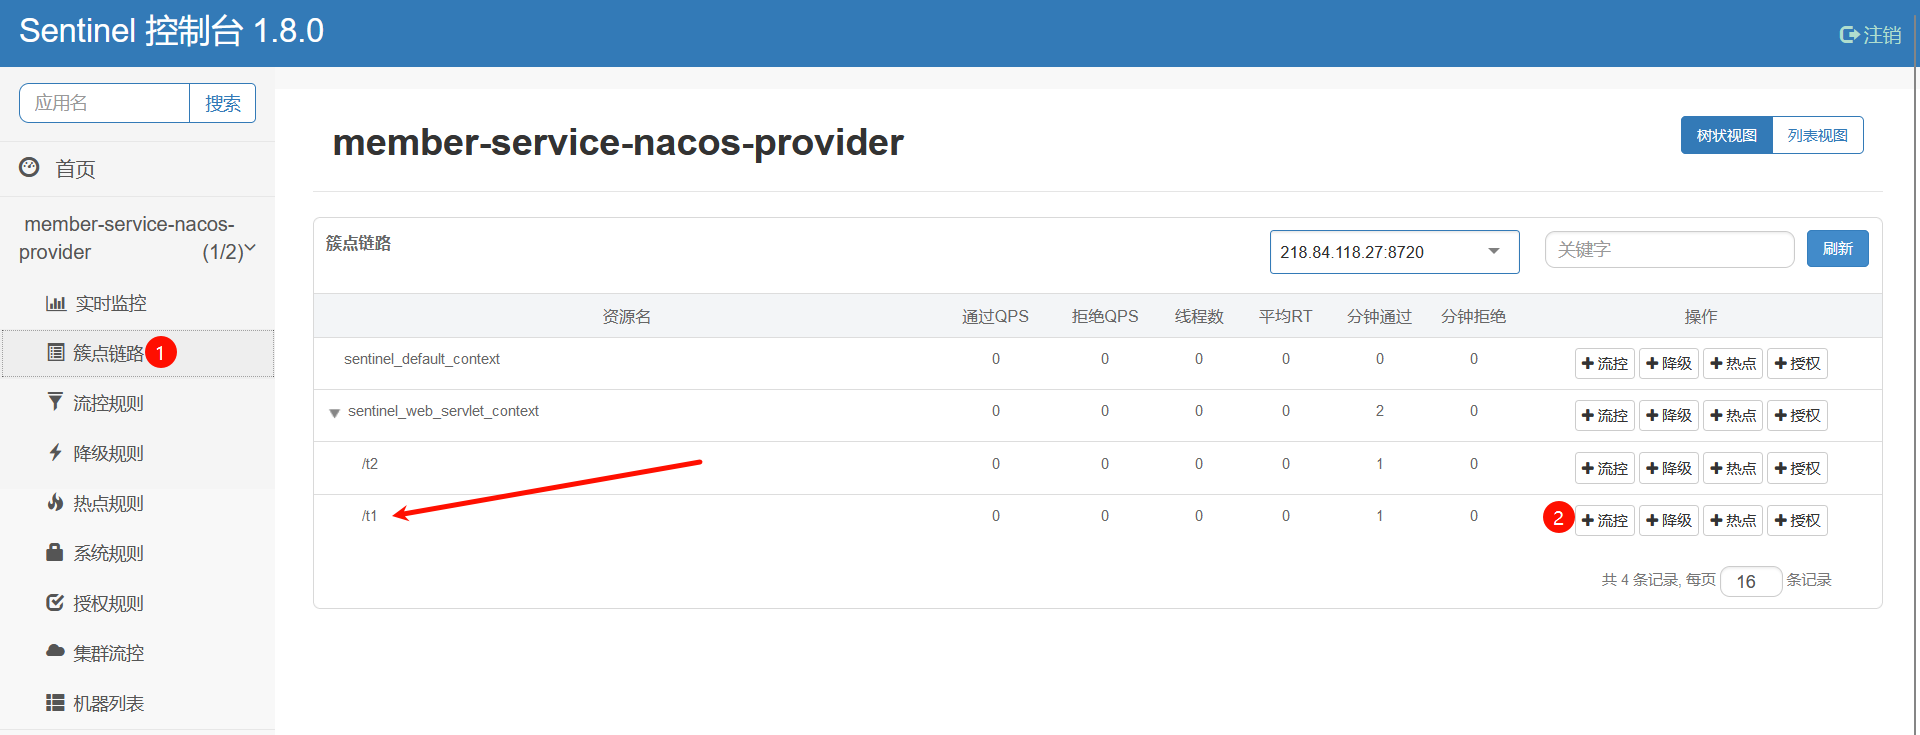Click the 刷新 refresh button
The height and width of the screenshot is (735, 1920).
(x=1838, y=249)
